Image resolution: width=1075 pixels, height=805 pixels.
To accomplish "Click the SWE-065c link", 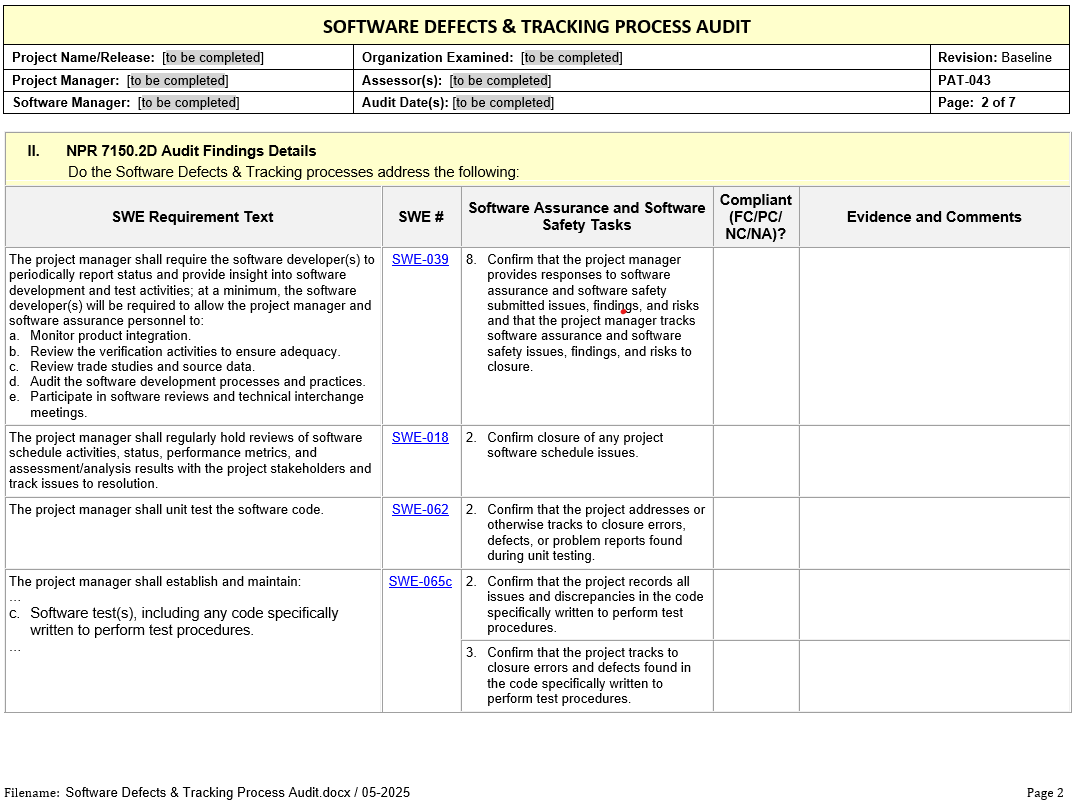I will (x=420, y=582).
